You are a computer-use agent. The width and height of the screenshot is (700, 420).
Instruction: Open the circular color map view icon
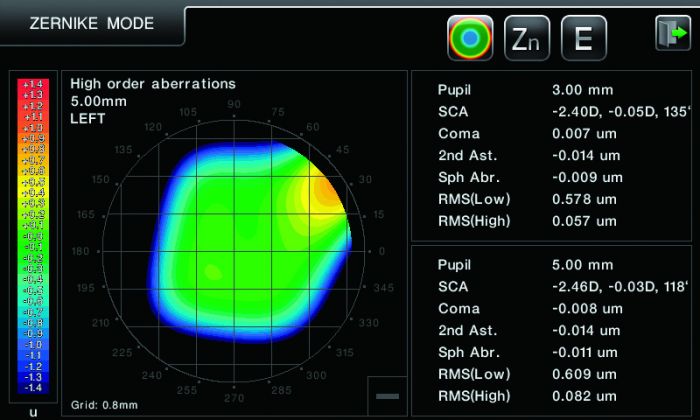pos(470,38)
